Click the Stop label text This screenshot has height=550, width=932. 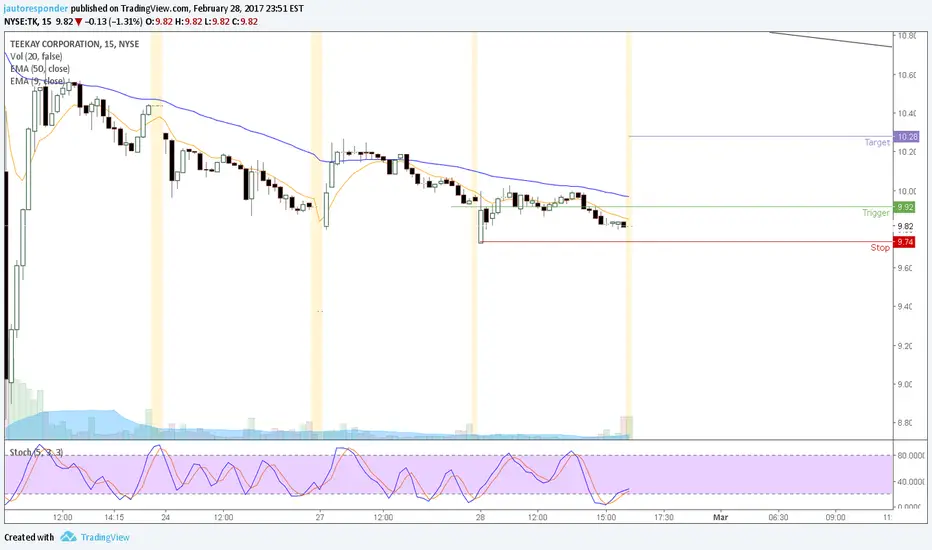(880, 247)
